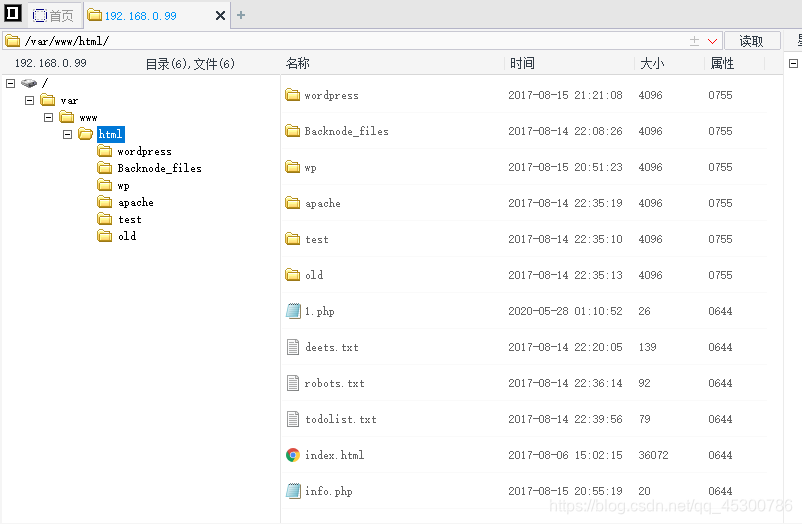Click size value 36072
This screenshot has width=802, height=524.
653,455
